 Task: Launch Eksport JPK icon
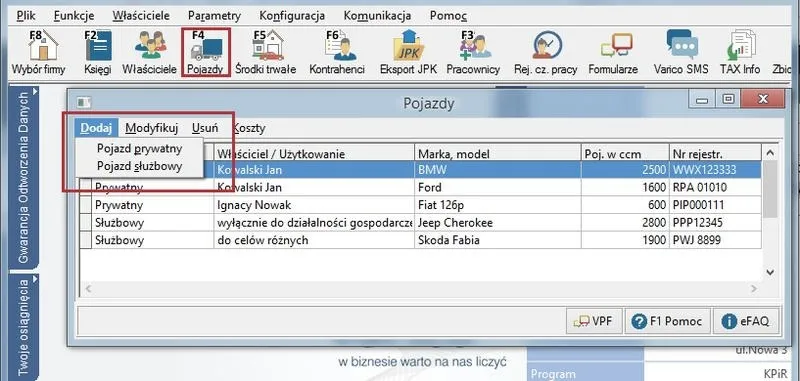click(x=409, y=46)
